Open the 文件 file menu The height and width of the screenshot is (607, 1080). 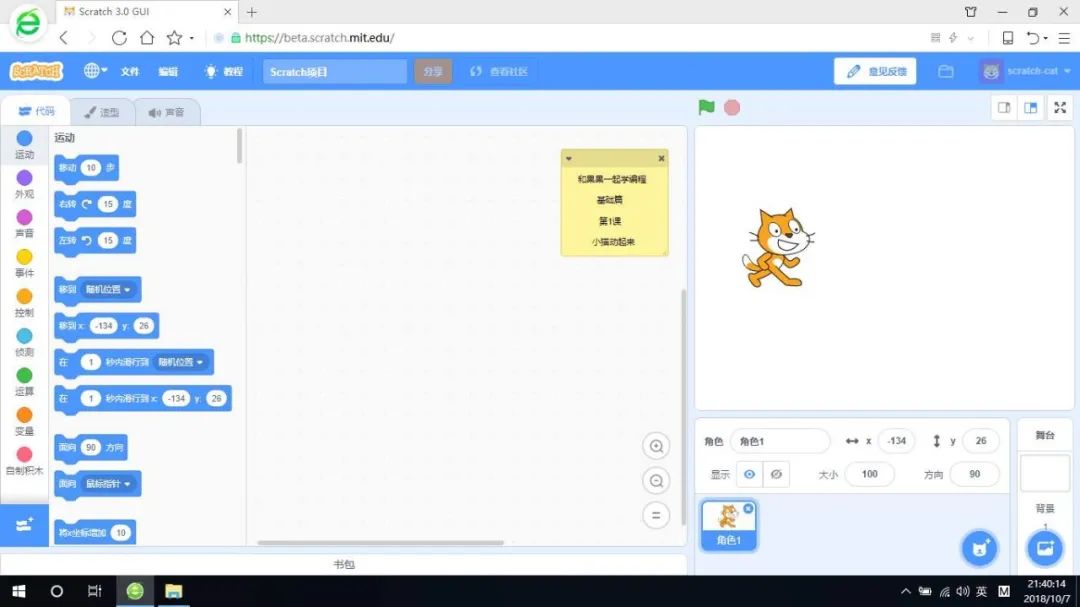[x=130, y=72]
